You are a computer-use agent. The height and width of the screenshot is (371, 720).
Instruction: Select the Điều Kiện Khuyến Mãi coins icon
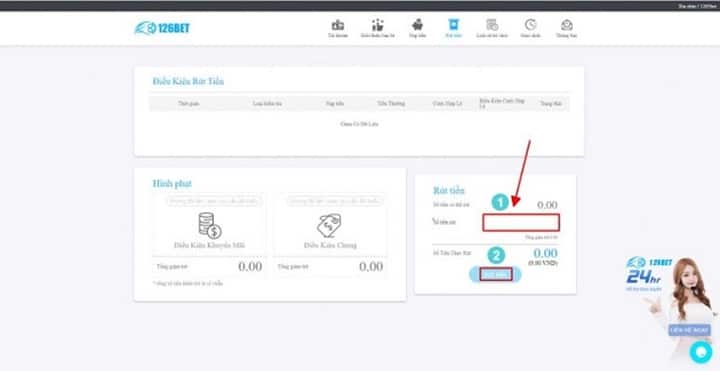(209, 225)
